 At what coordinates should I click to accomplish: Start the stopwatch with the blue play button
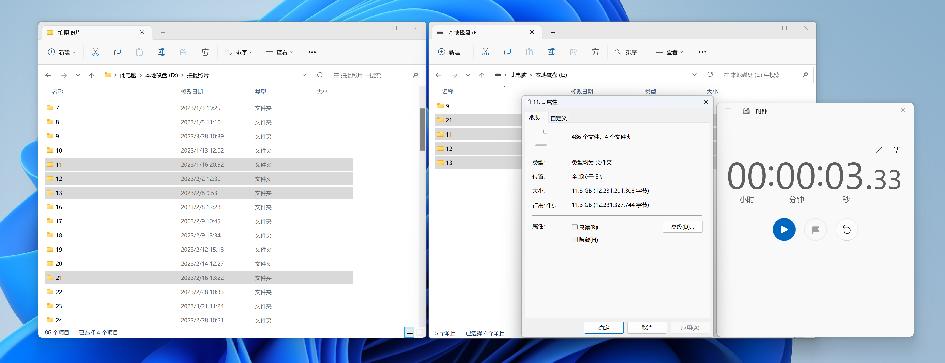[784, 230]
